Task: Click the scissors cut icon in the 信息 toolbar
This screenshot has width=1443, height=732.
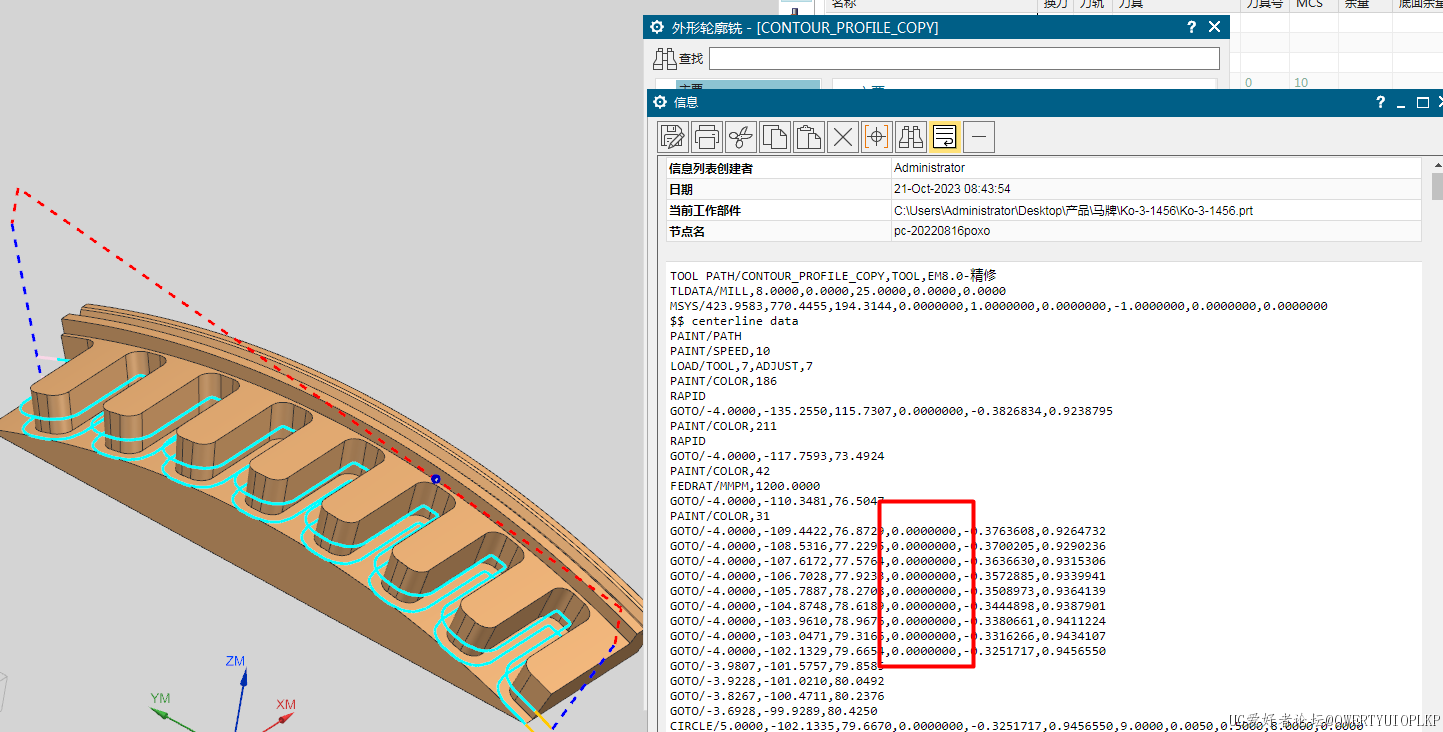Action: (741, 136)
